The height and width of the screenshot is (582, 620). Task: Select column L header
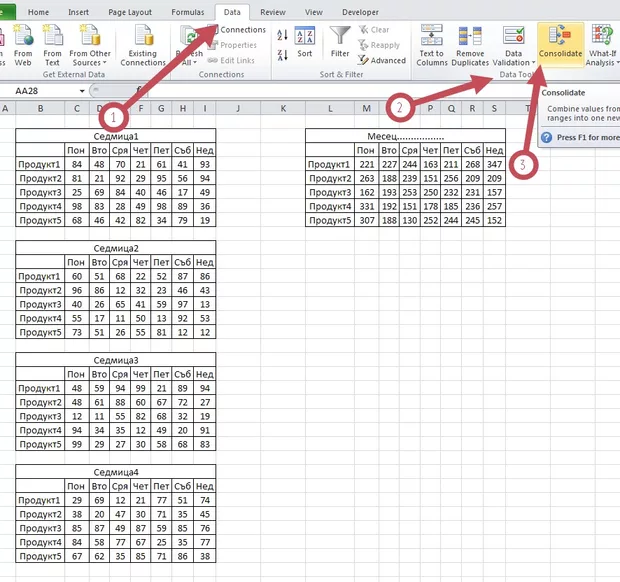(x=330, y=108)
